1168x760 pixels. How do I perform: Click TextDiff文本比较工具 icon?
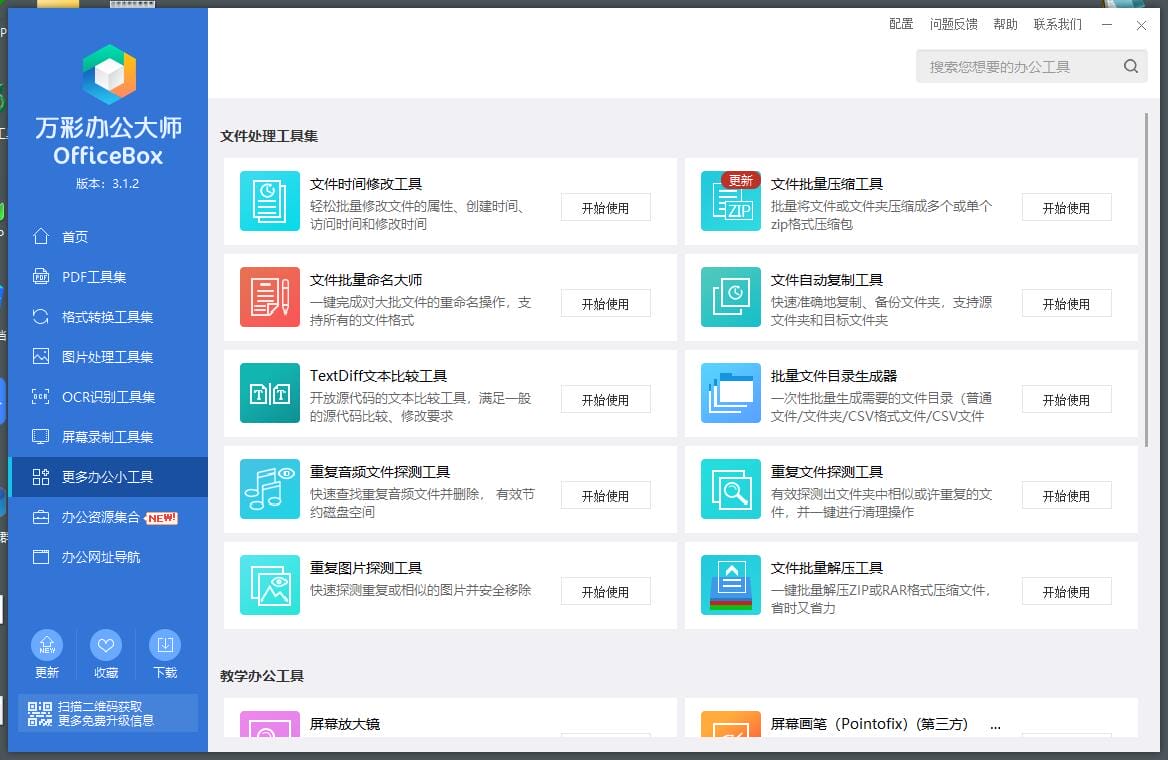point(270,393)
